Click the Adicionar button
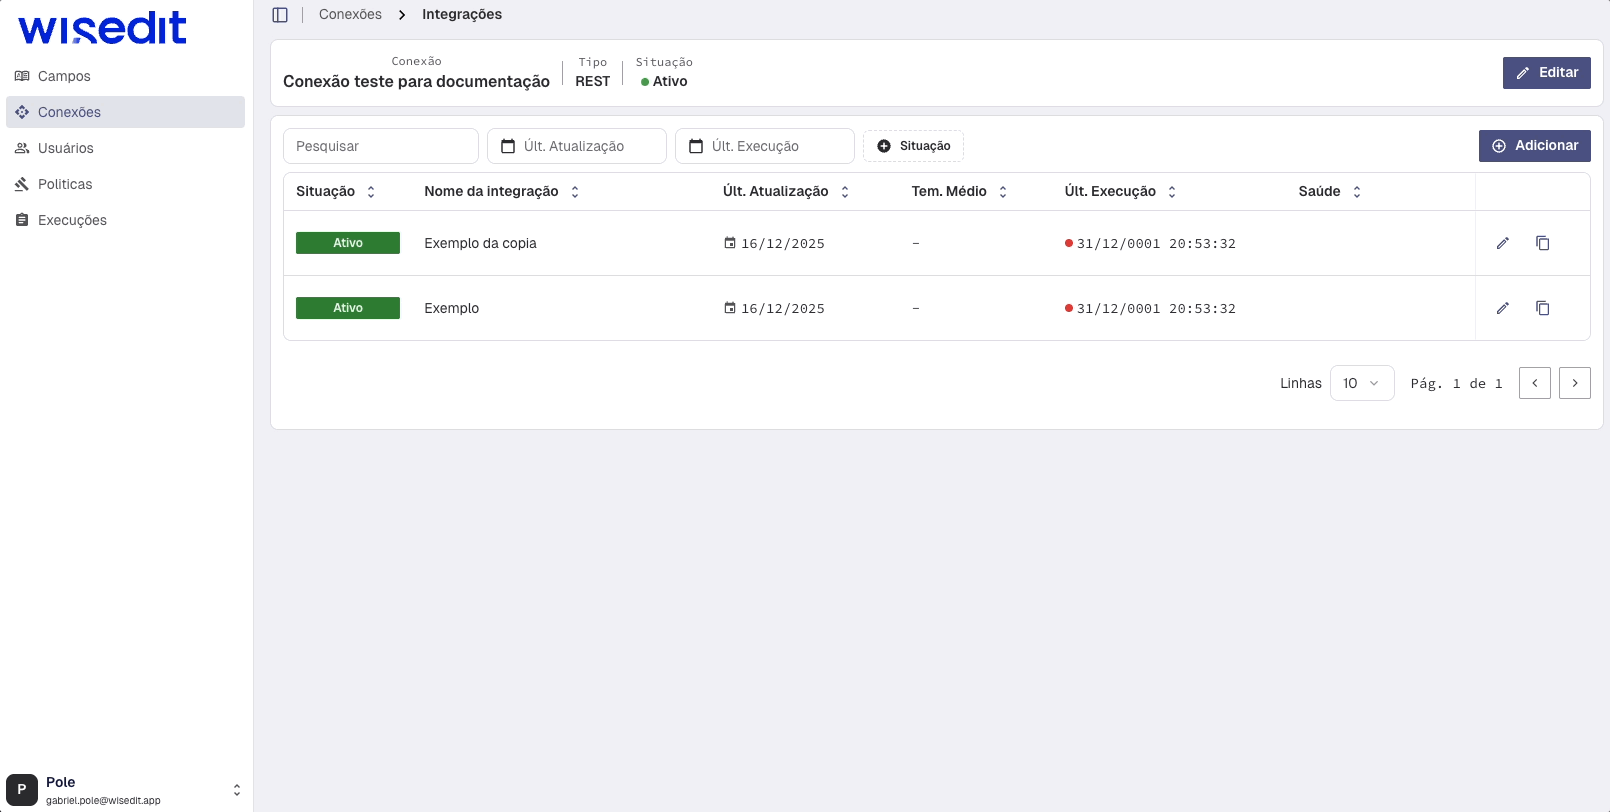Image resolution: width=1610 pixels, height=812 pixels. click(x=1534, y=146)
